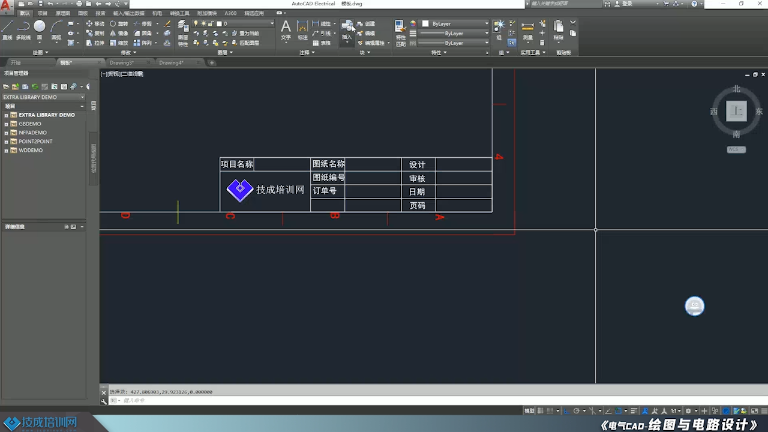Click the Dimension (标注) tool
This screenshot has width=768, height=432.
[x=302, y=30]
